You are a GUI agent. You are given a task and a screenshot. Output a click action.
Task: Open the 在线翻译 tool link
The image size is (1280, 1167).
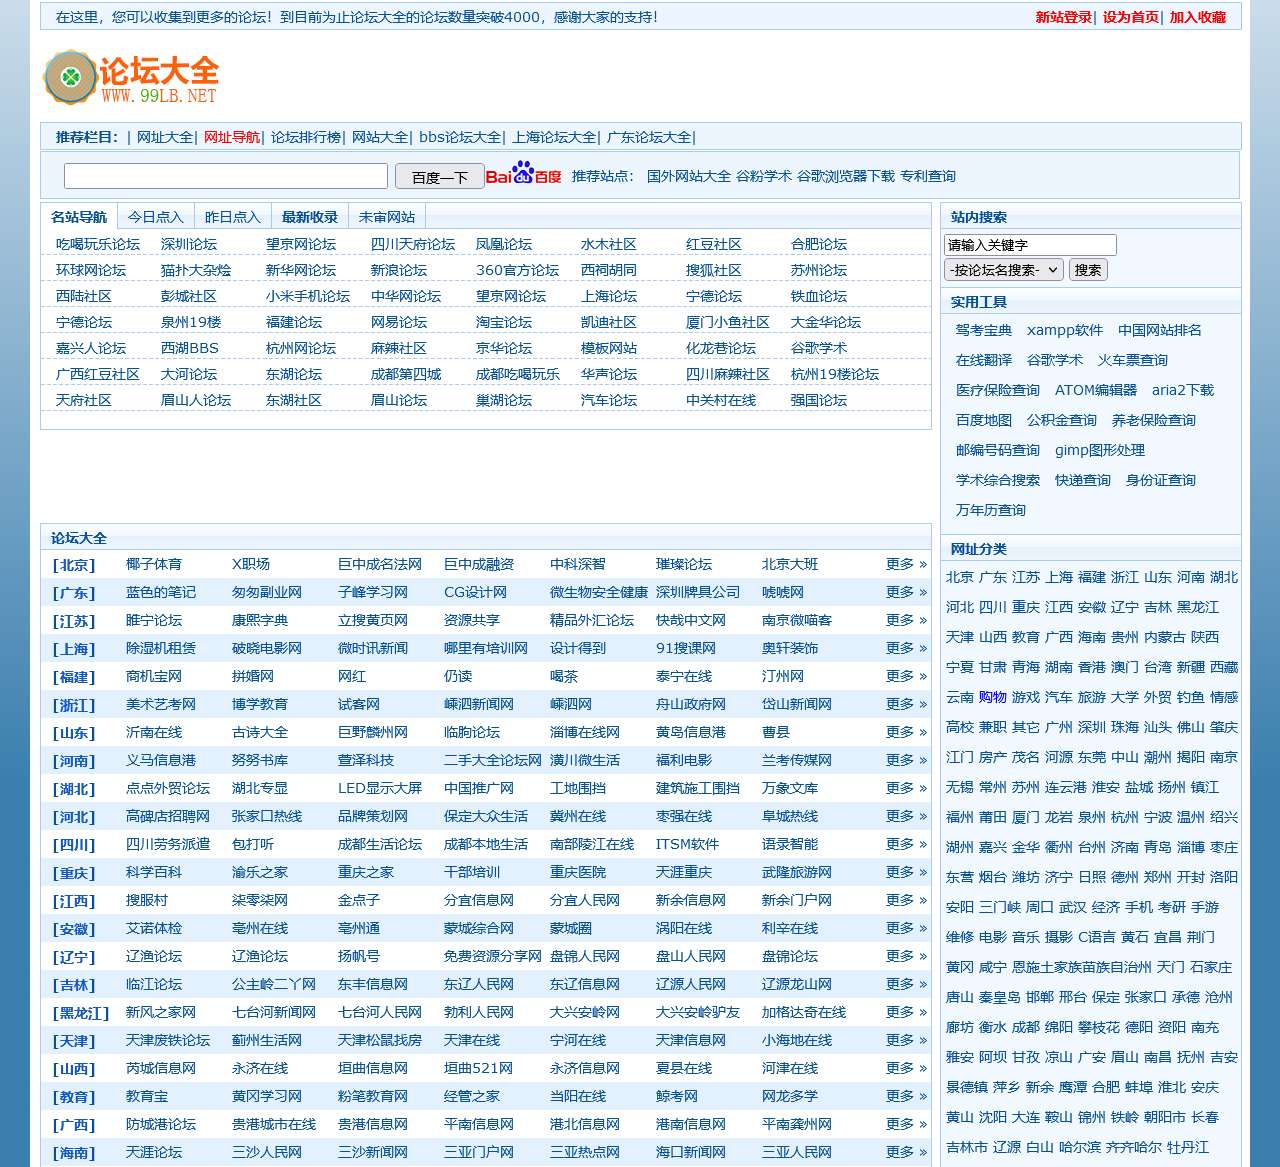[983, 360]
